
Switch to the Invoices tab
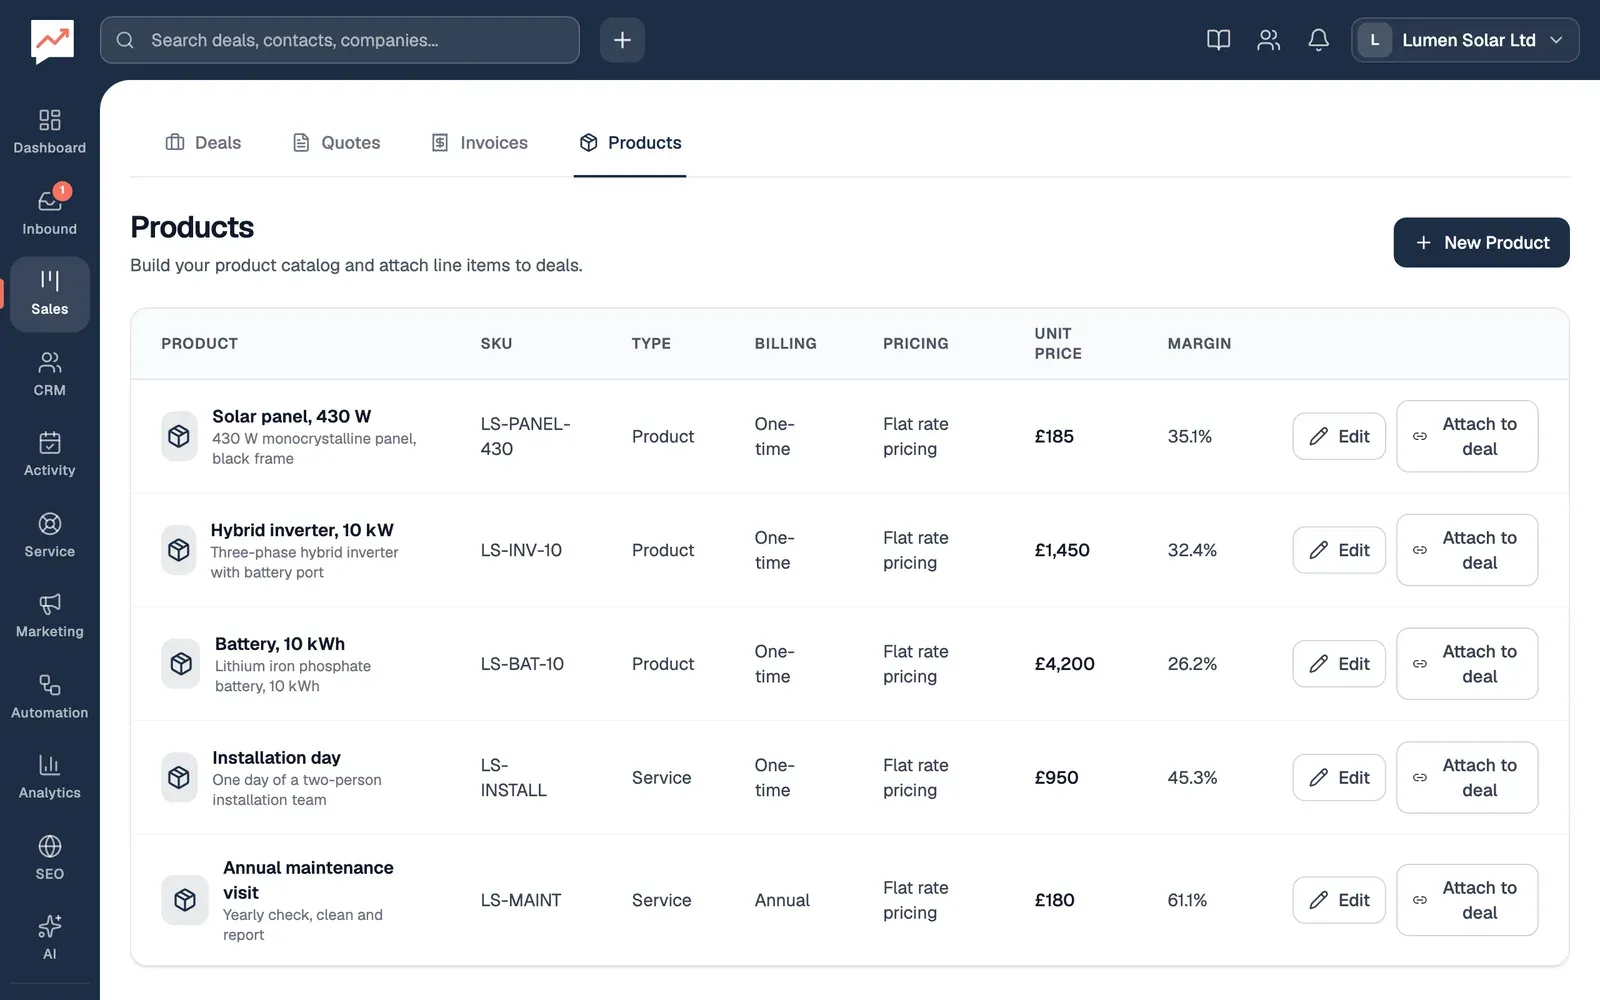click(x=479, y=143)
